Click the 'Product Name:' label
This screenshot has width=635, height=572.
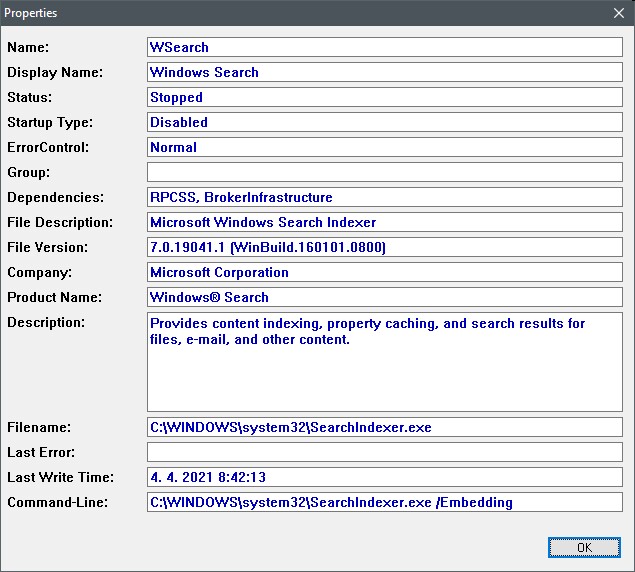click(55, 297)
